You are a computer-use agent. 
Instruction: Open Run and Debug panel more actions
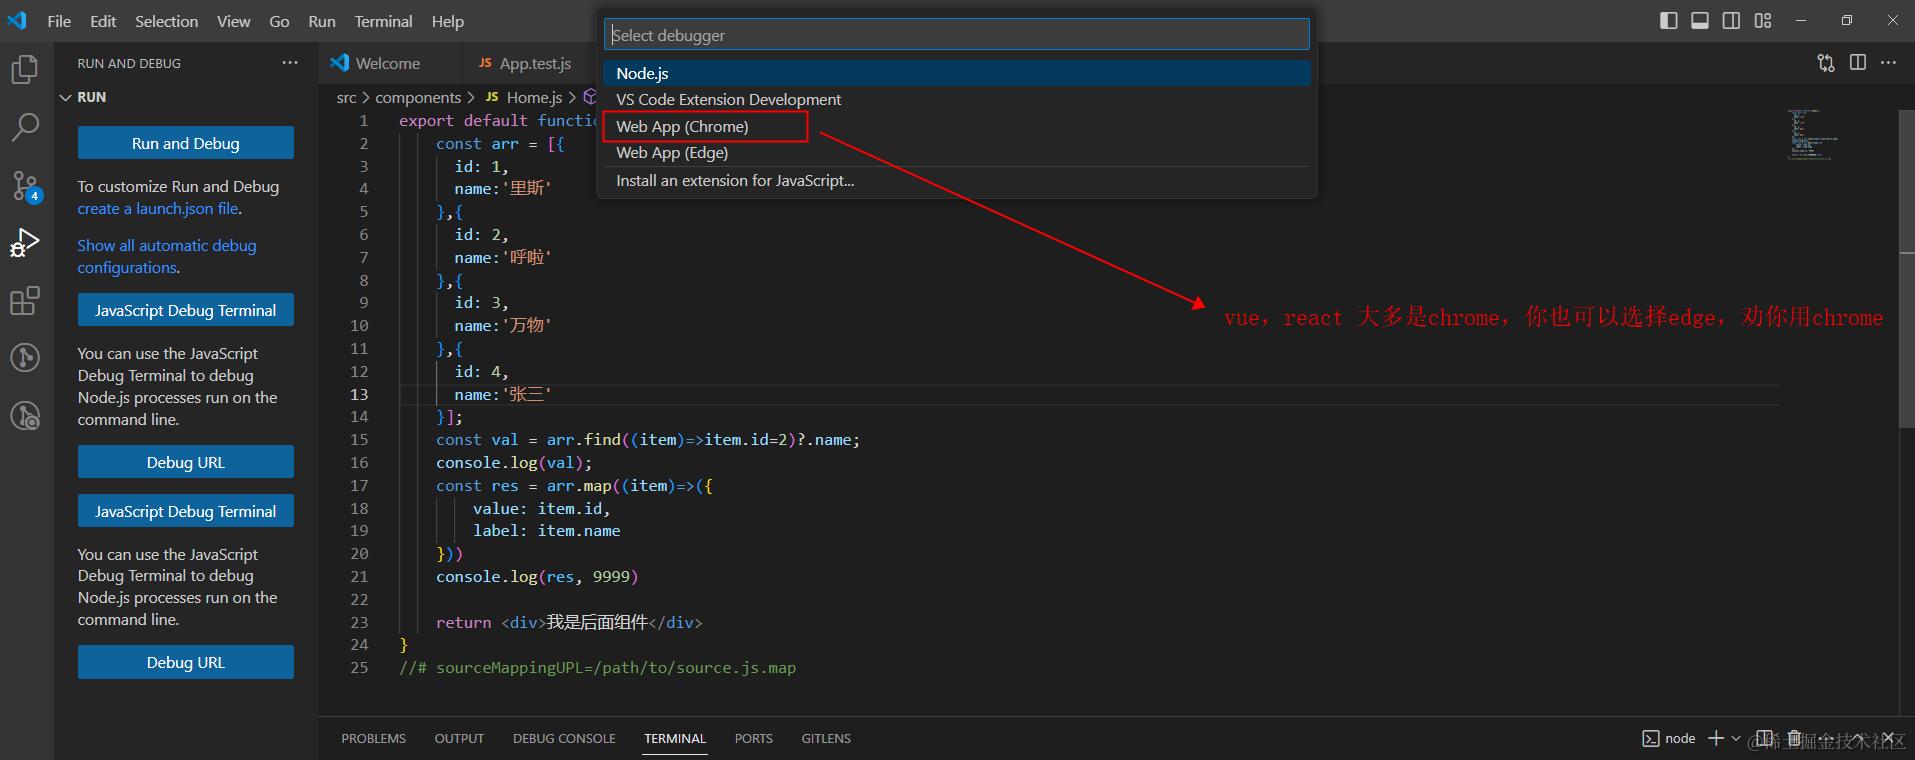[290, 62]
